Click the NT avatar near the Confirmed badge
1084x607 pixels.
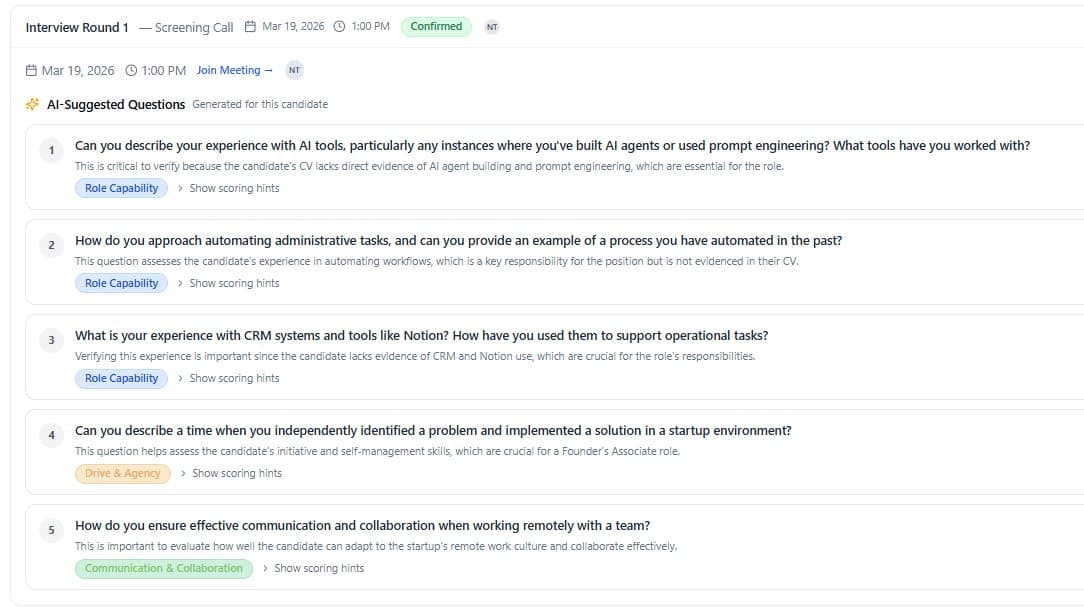(x=491, y=27)
